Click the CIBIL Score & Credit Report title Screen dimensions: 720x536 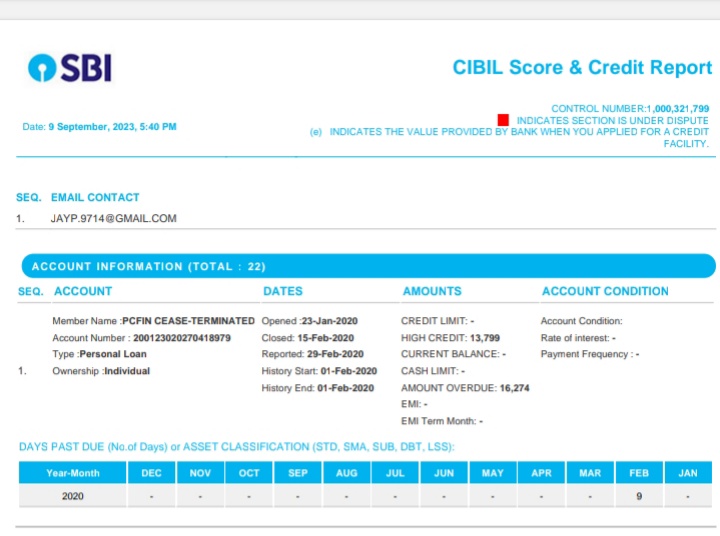582,68
